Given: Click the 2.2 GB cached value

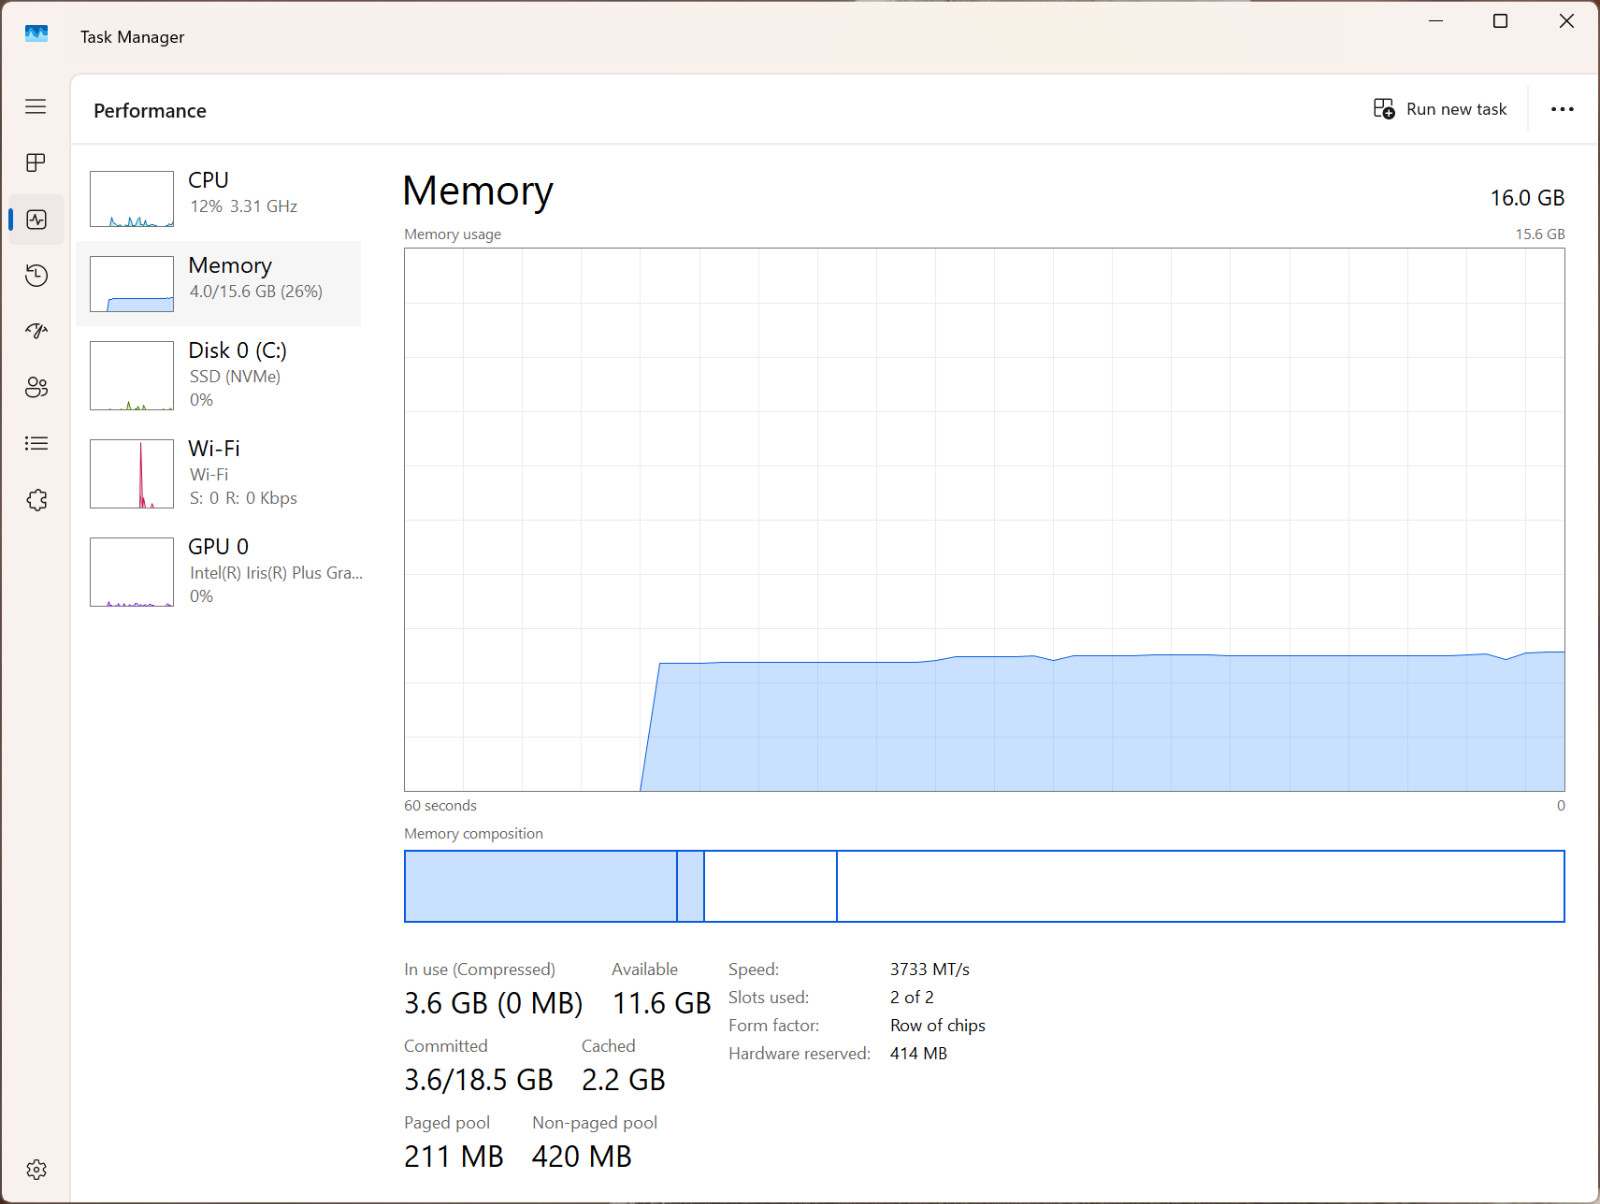Looking at the screenshot, I should (623, 1080).
